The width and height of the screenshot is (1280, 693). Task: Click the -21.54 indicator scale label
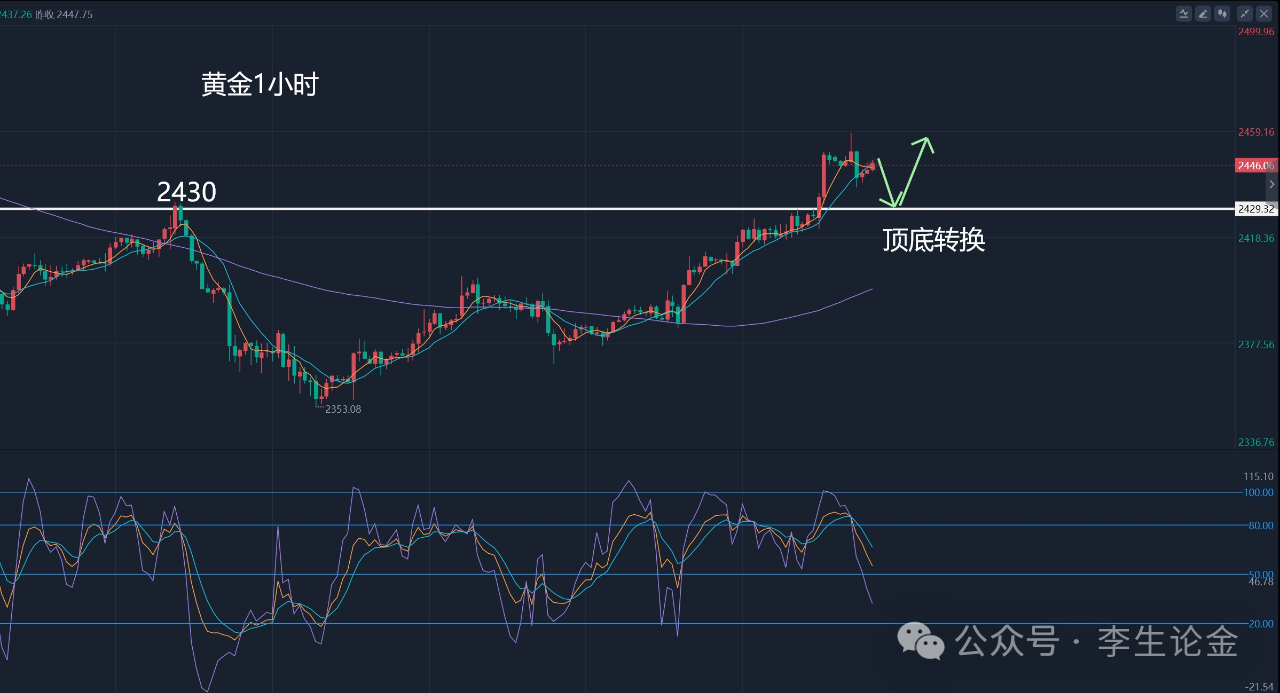point(1258,687)
